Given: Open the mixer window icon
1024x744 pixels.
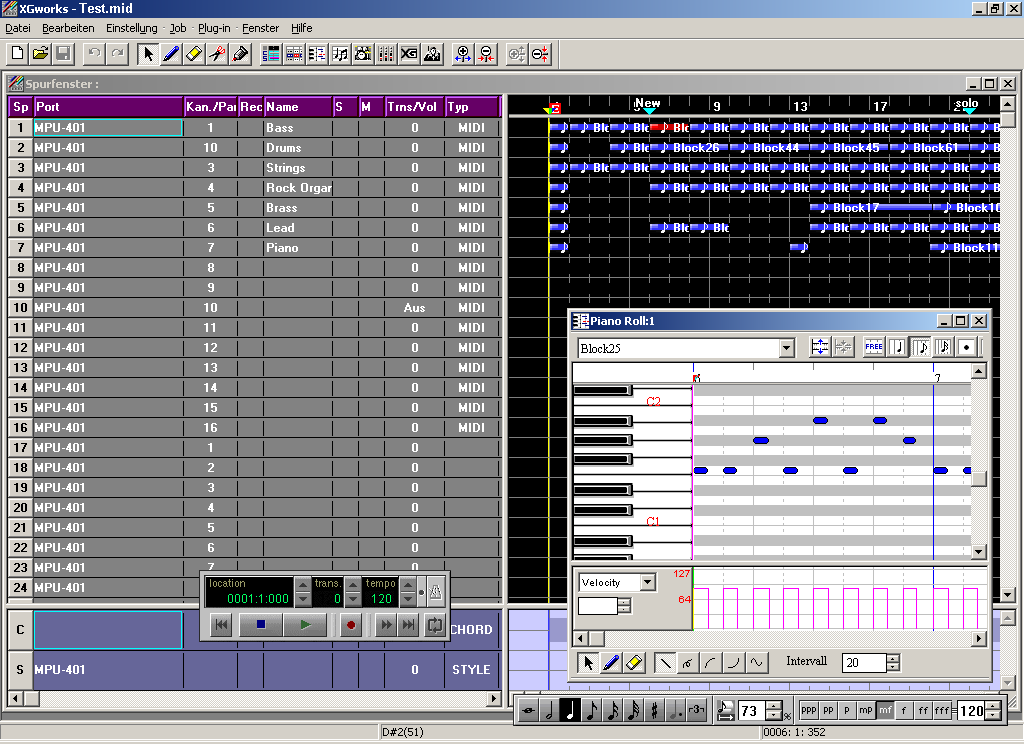Looking at the screenshot, I should pyautogui.click(x=386, y=54).
